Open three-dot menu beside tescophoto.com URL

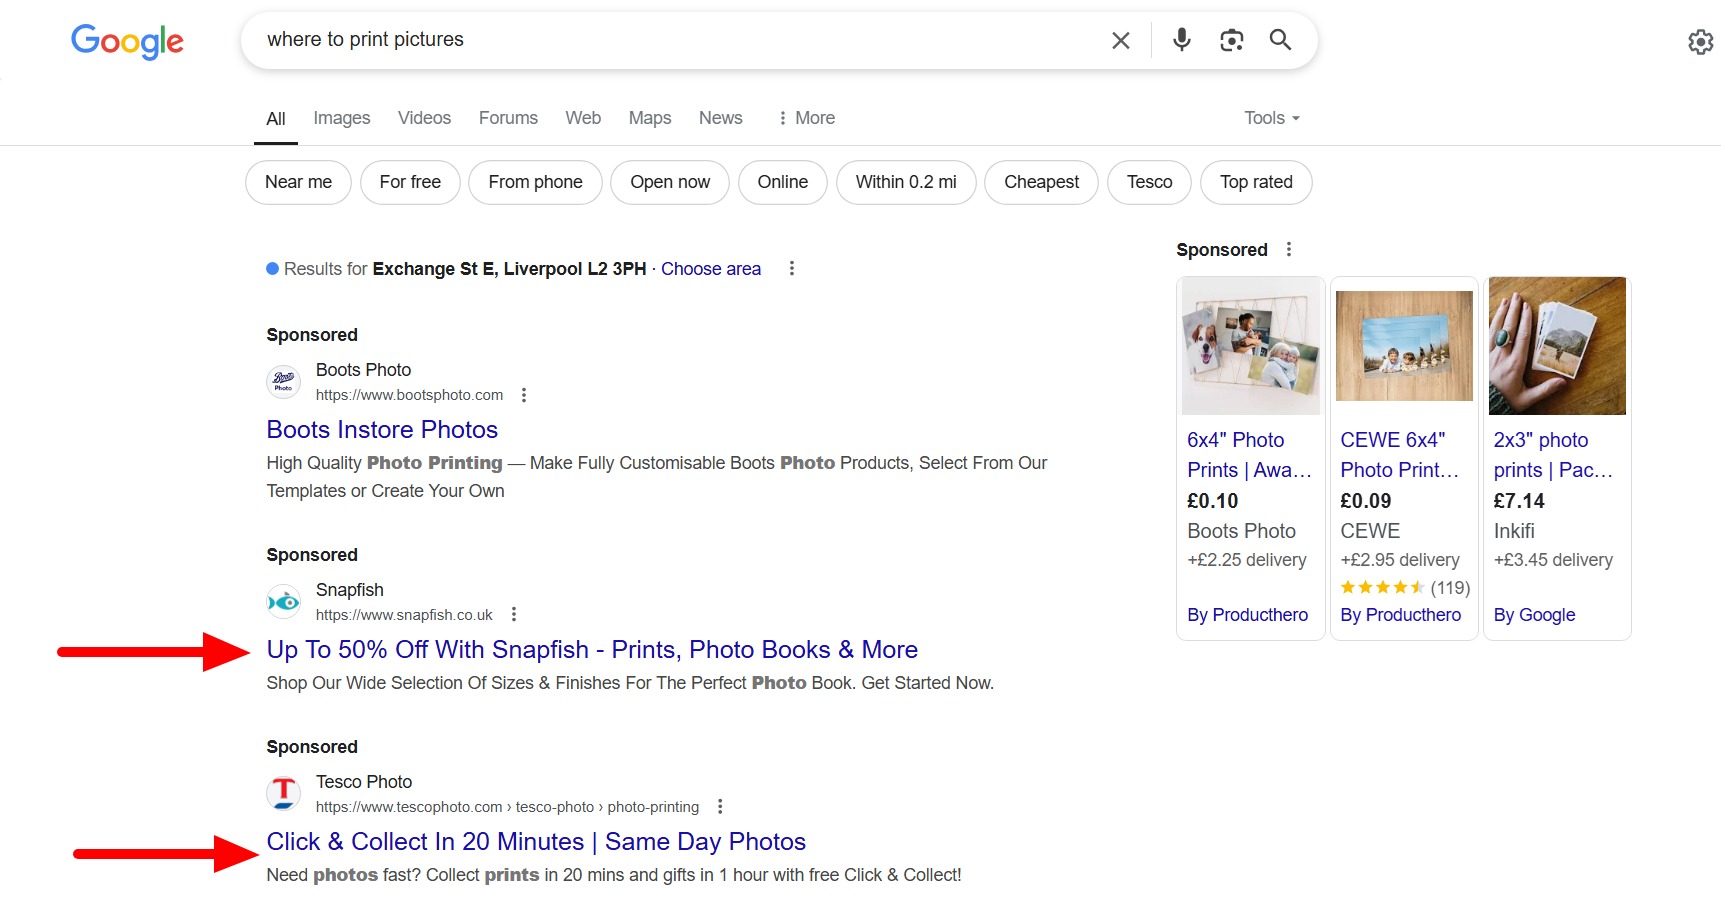click(720, 806)
